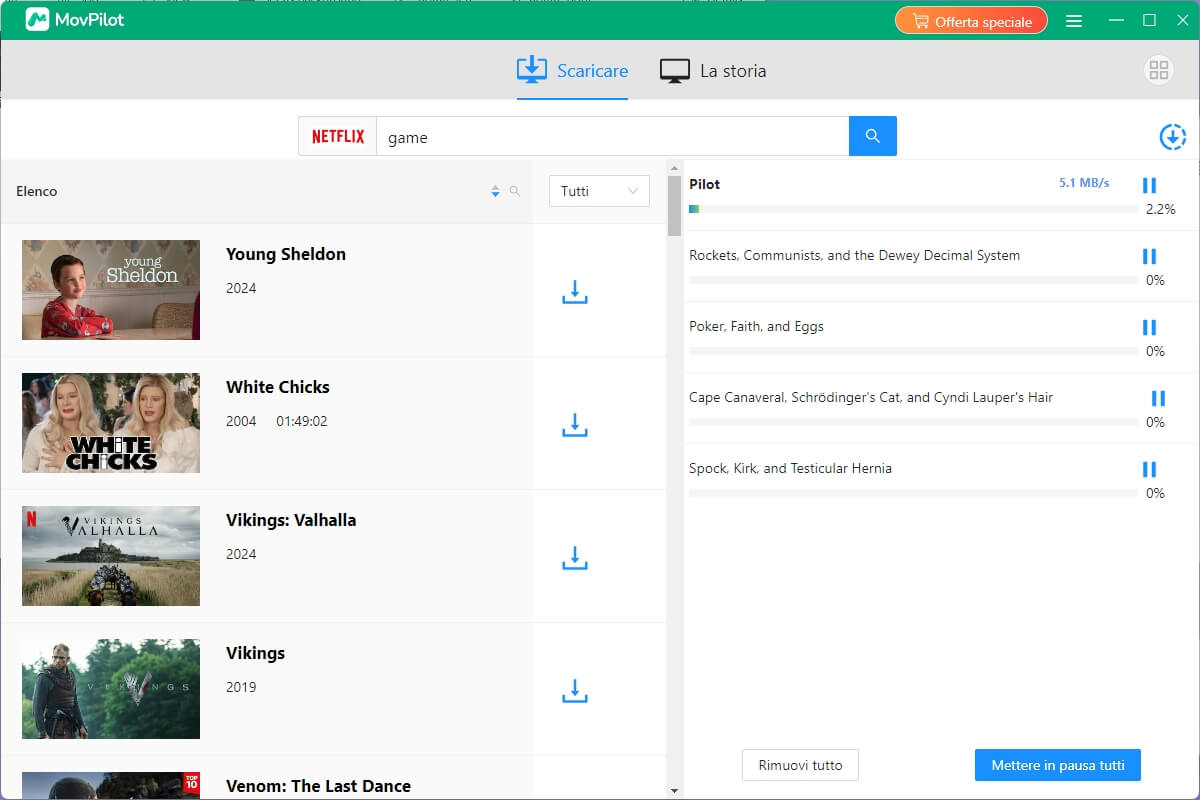Screen dimensions: 1200x800
Task: Click the Rimuovi tutto button
Action: [800, 765]
